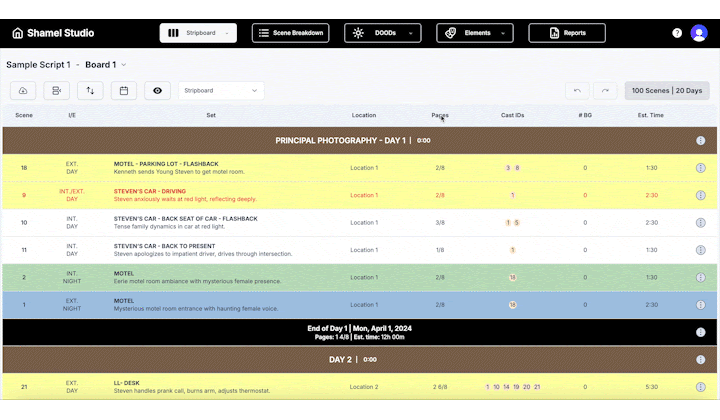Screen dimensions: 720x420
Task: Open the user profile avatar
Action: coord(699,33)
